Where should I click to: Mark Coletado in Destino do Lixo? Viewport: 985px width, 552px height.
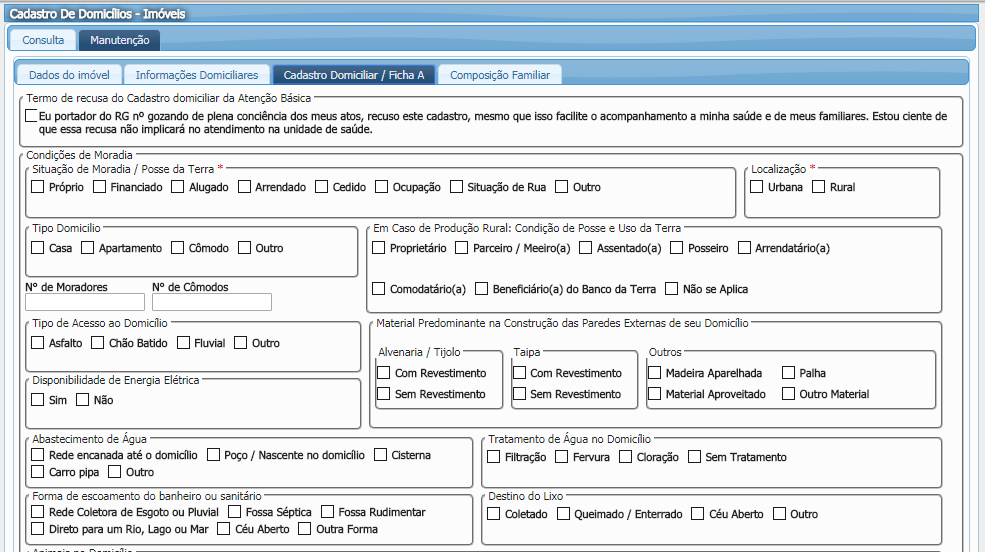(494, 514)
